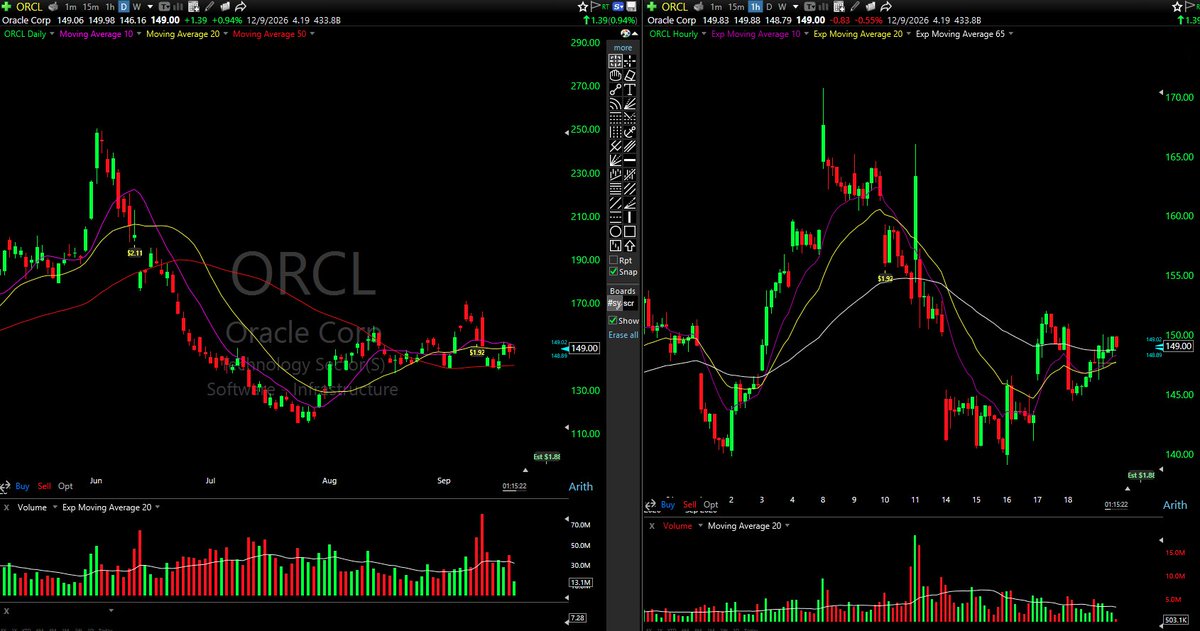Viewport: 1200px width, 631px height.
Task: Click the flag icon on left chart
Action: pyautogui.click(x=596, y=6)
